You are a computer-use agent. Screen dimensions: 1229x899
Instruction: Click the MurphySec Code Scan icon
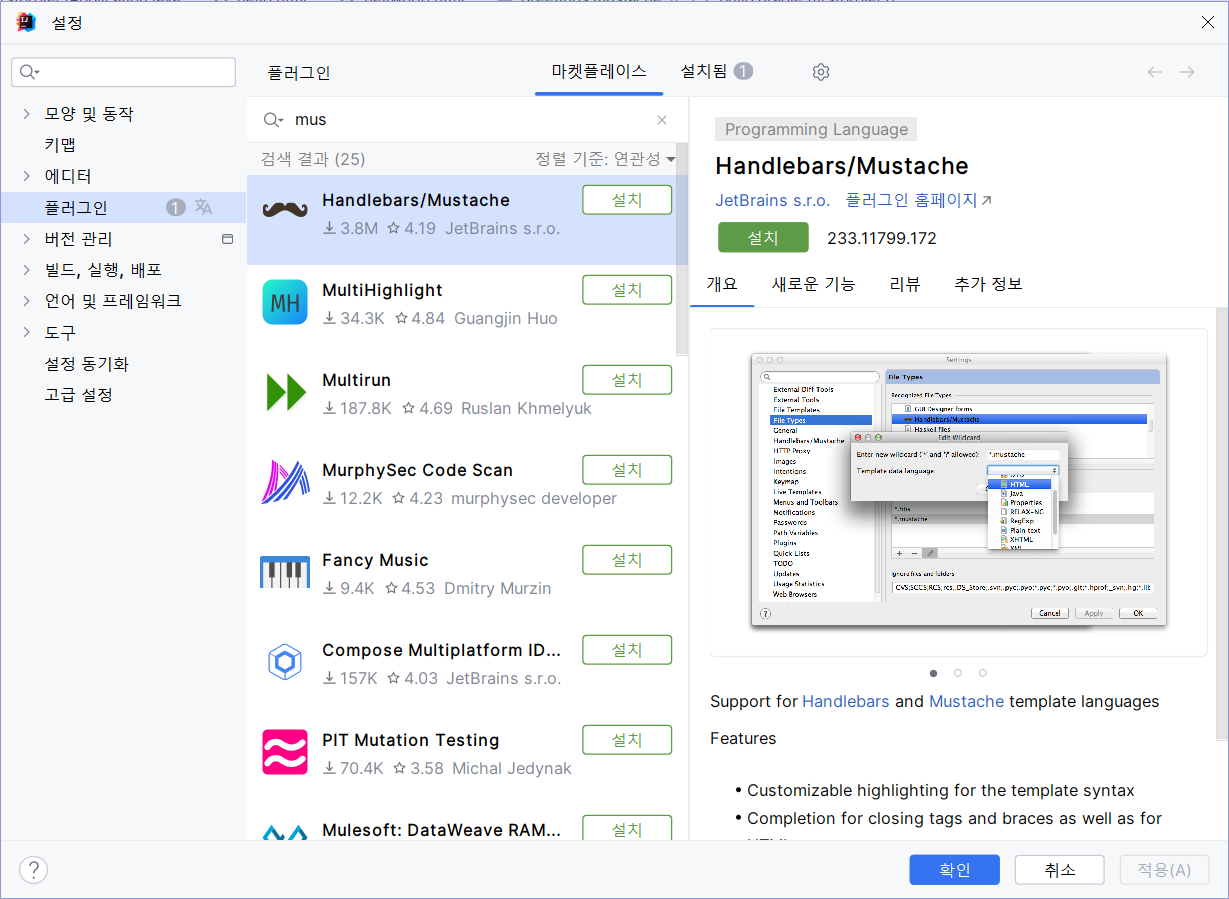click(x=285, y=482)
